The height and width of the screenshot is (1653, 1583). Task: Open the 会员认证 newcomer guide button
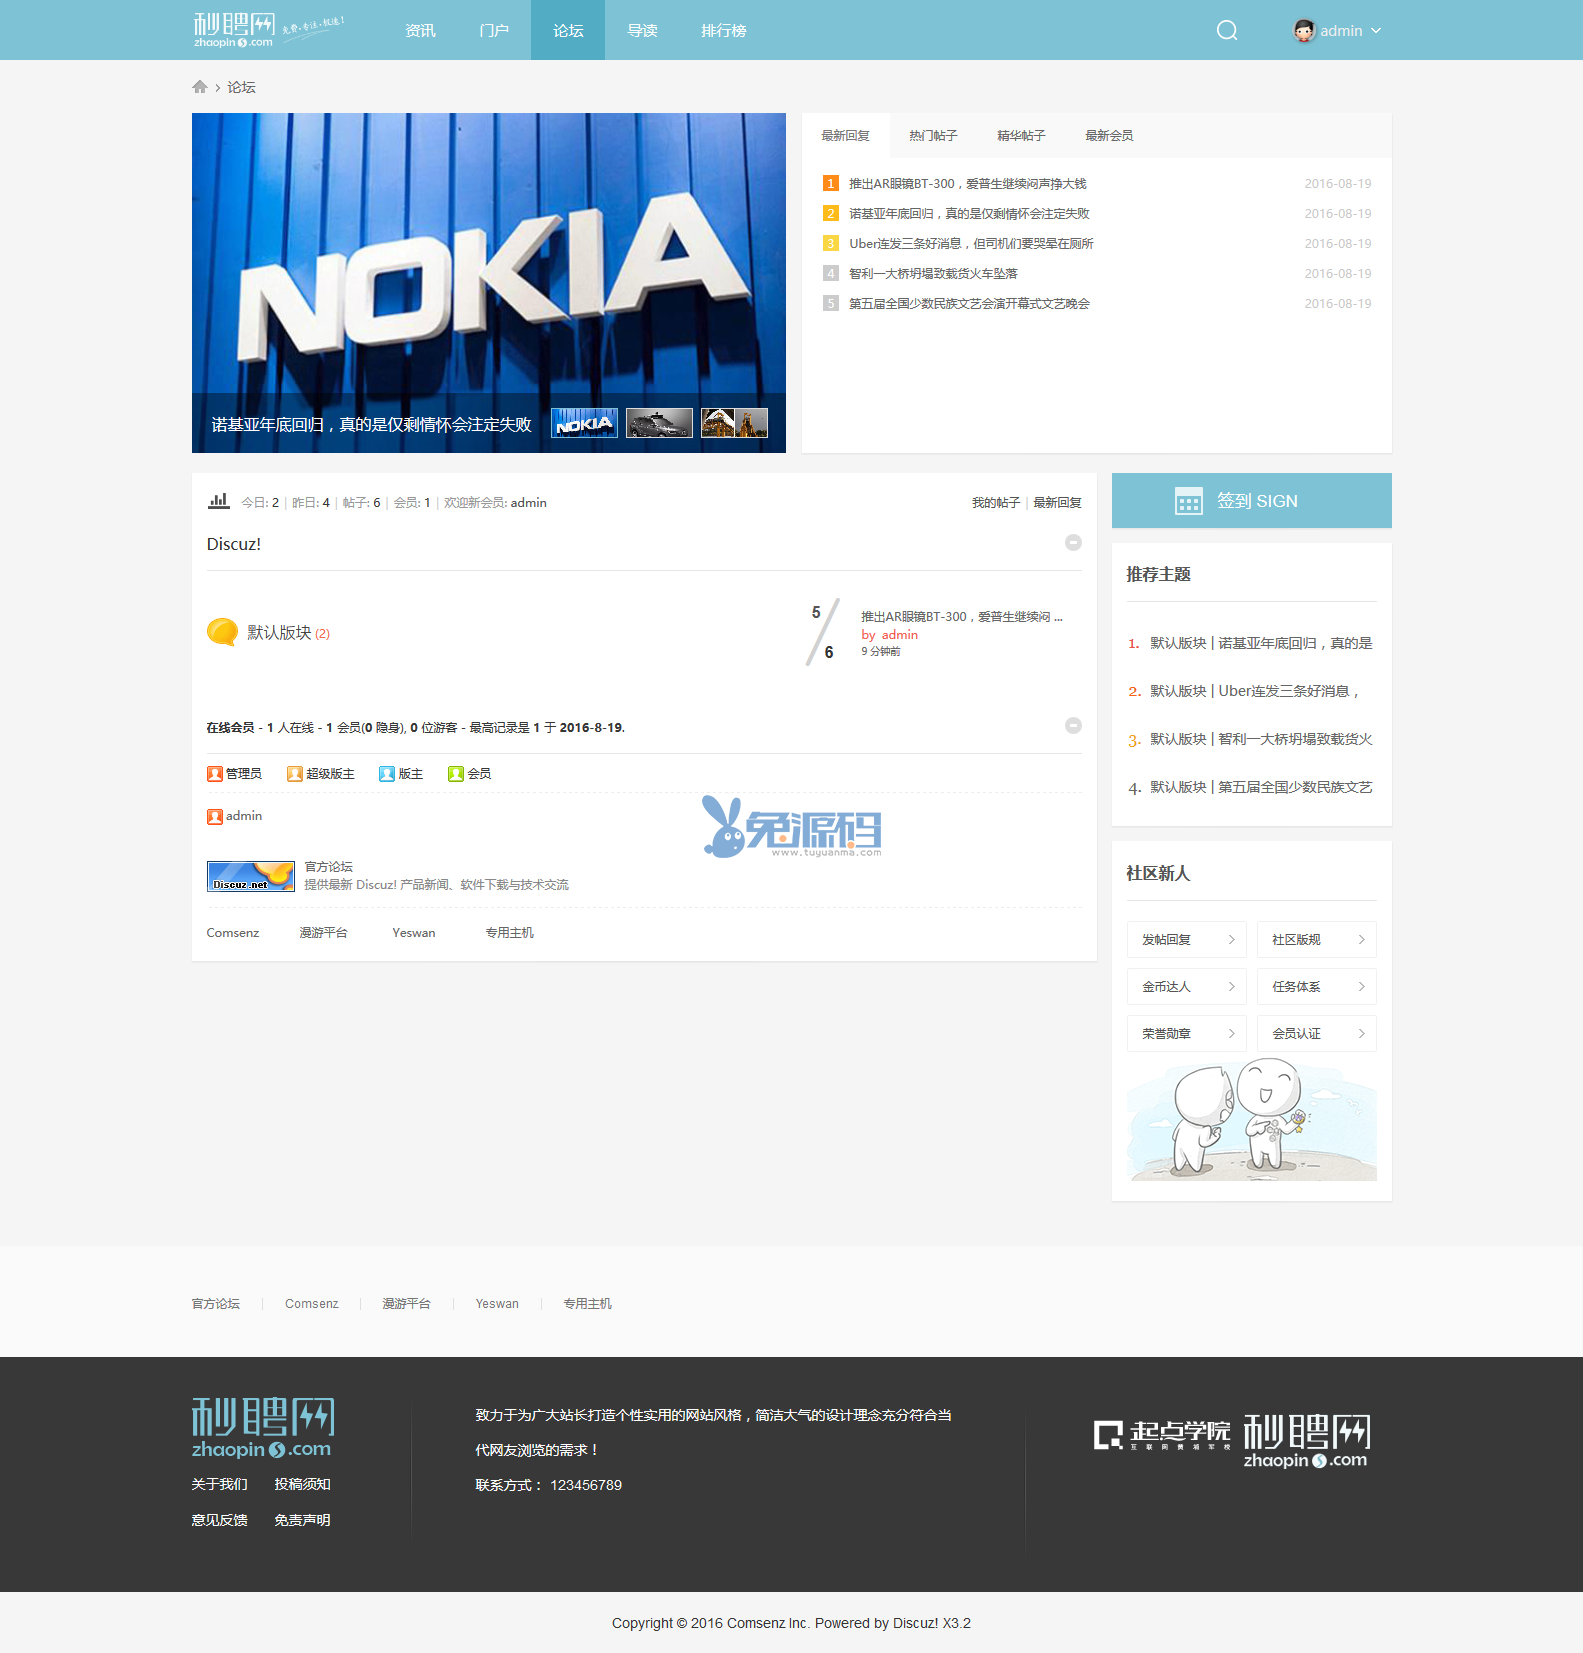point(1317,1034)
